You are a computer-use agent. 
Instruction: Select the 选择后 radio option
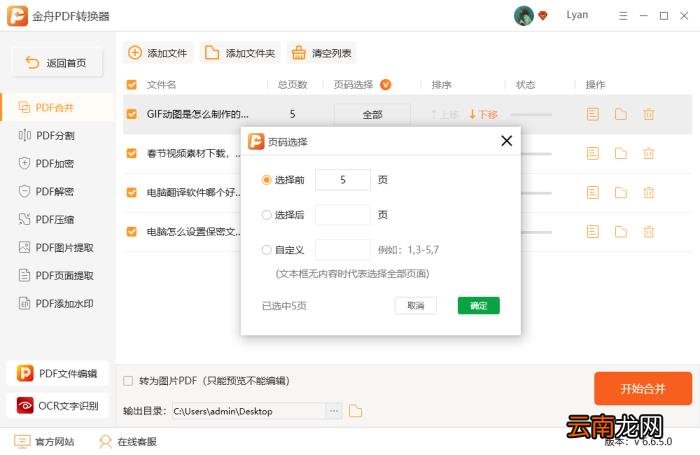(x=267, y=215)
